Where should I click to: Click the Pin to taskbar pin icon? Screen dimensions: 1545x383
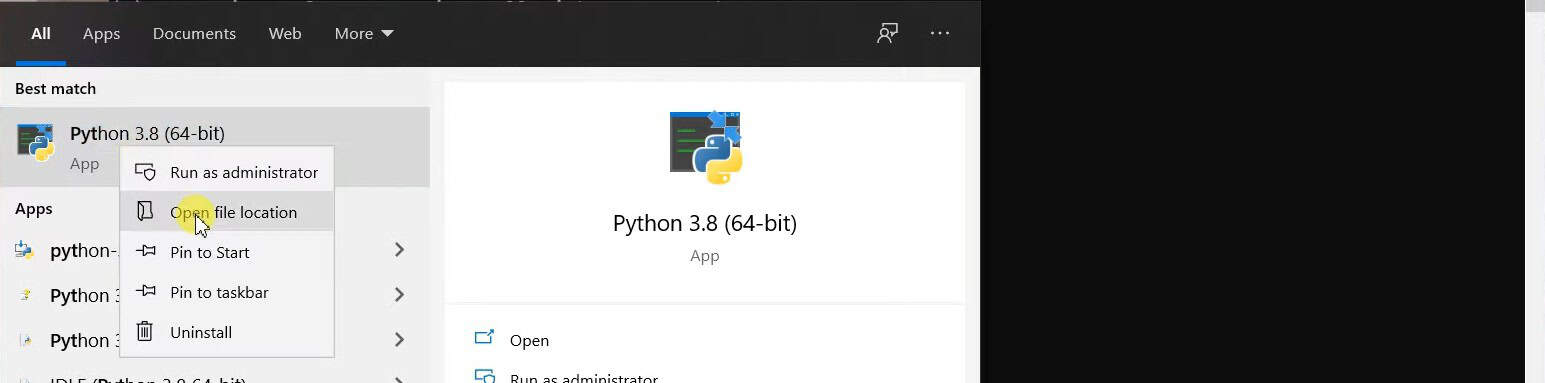tap(145, 291)
